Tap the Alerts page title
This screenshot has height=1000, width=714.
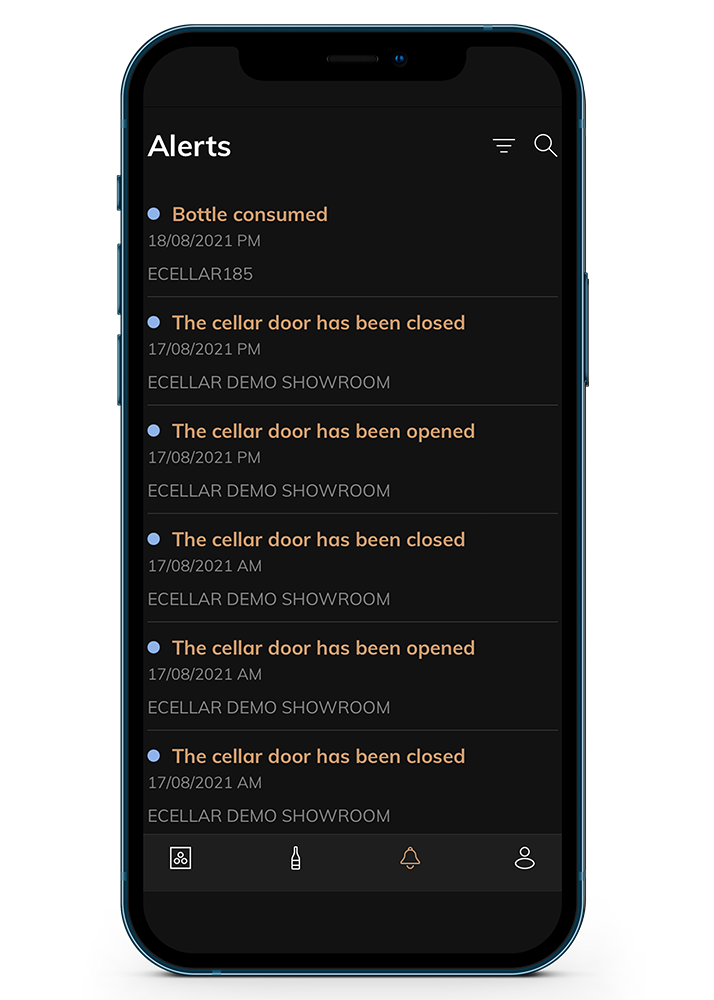pyautogui.click(x=189, y=146)
